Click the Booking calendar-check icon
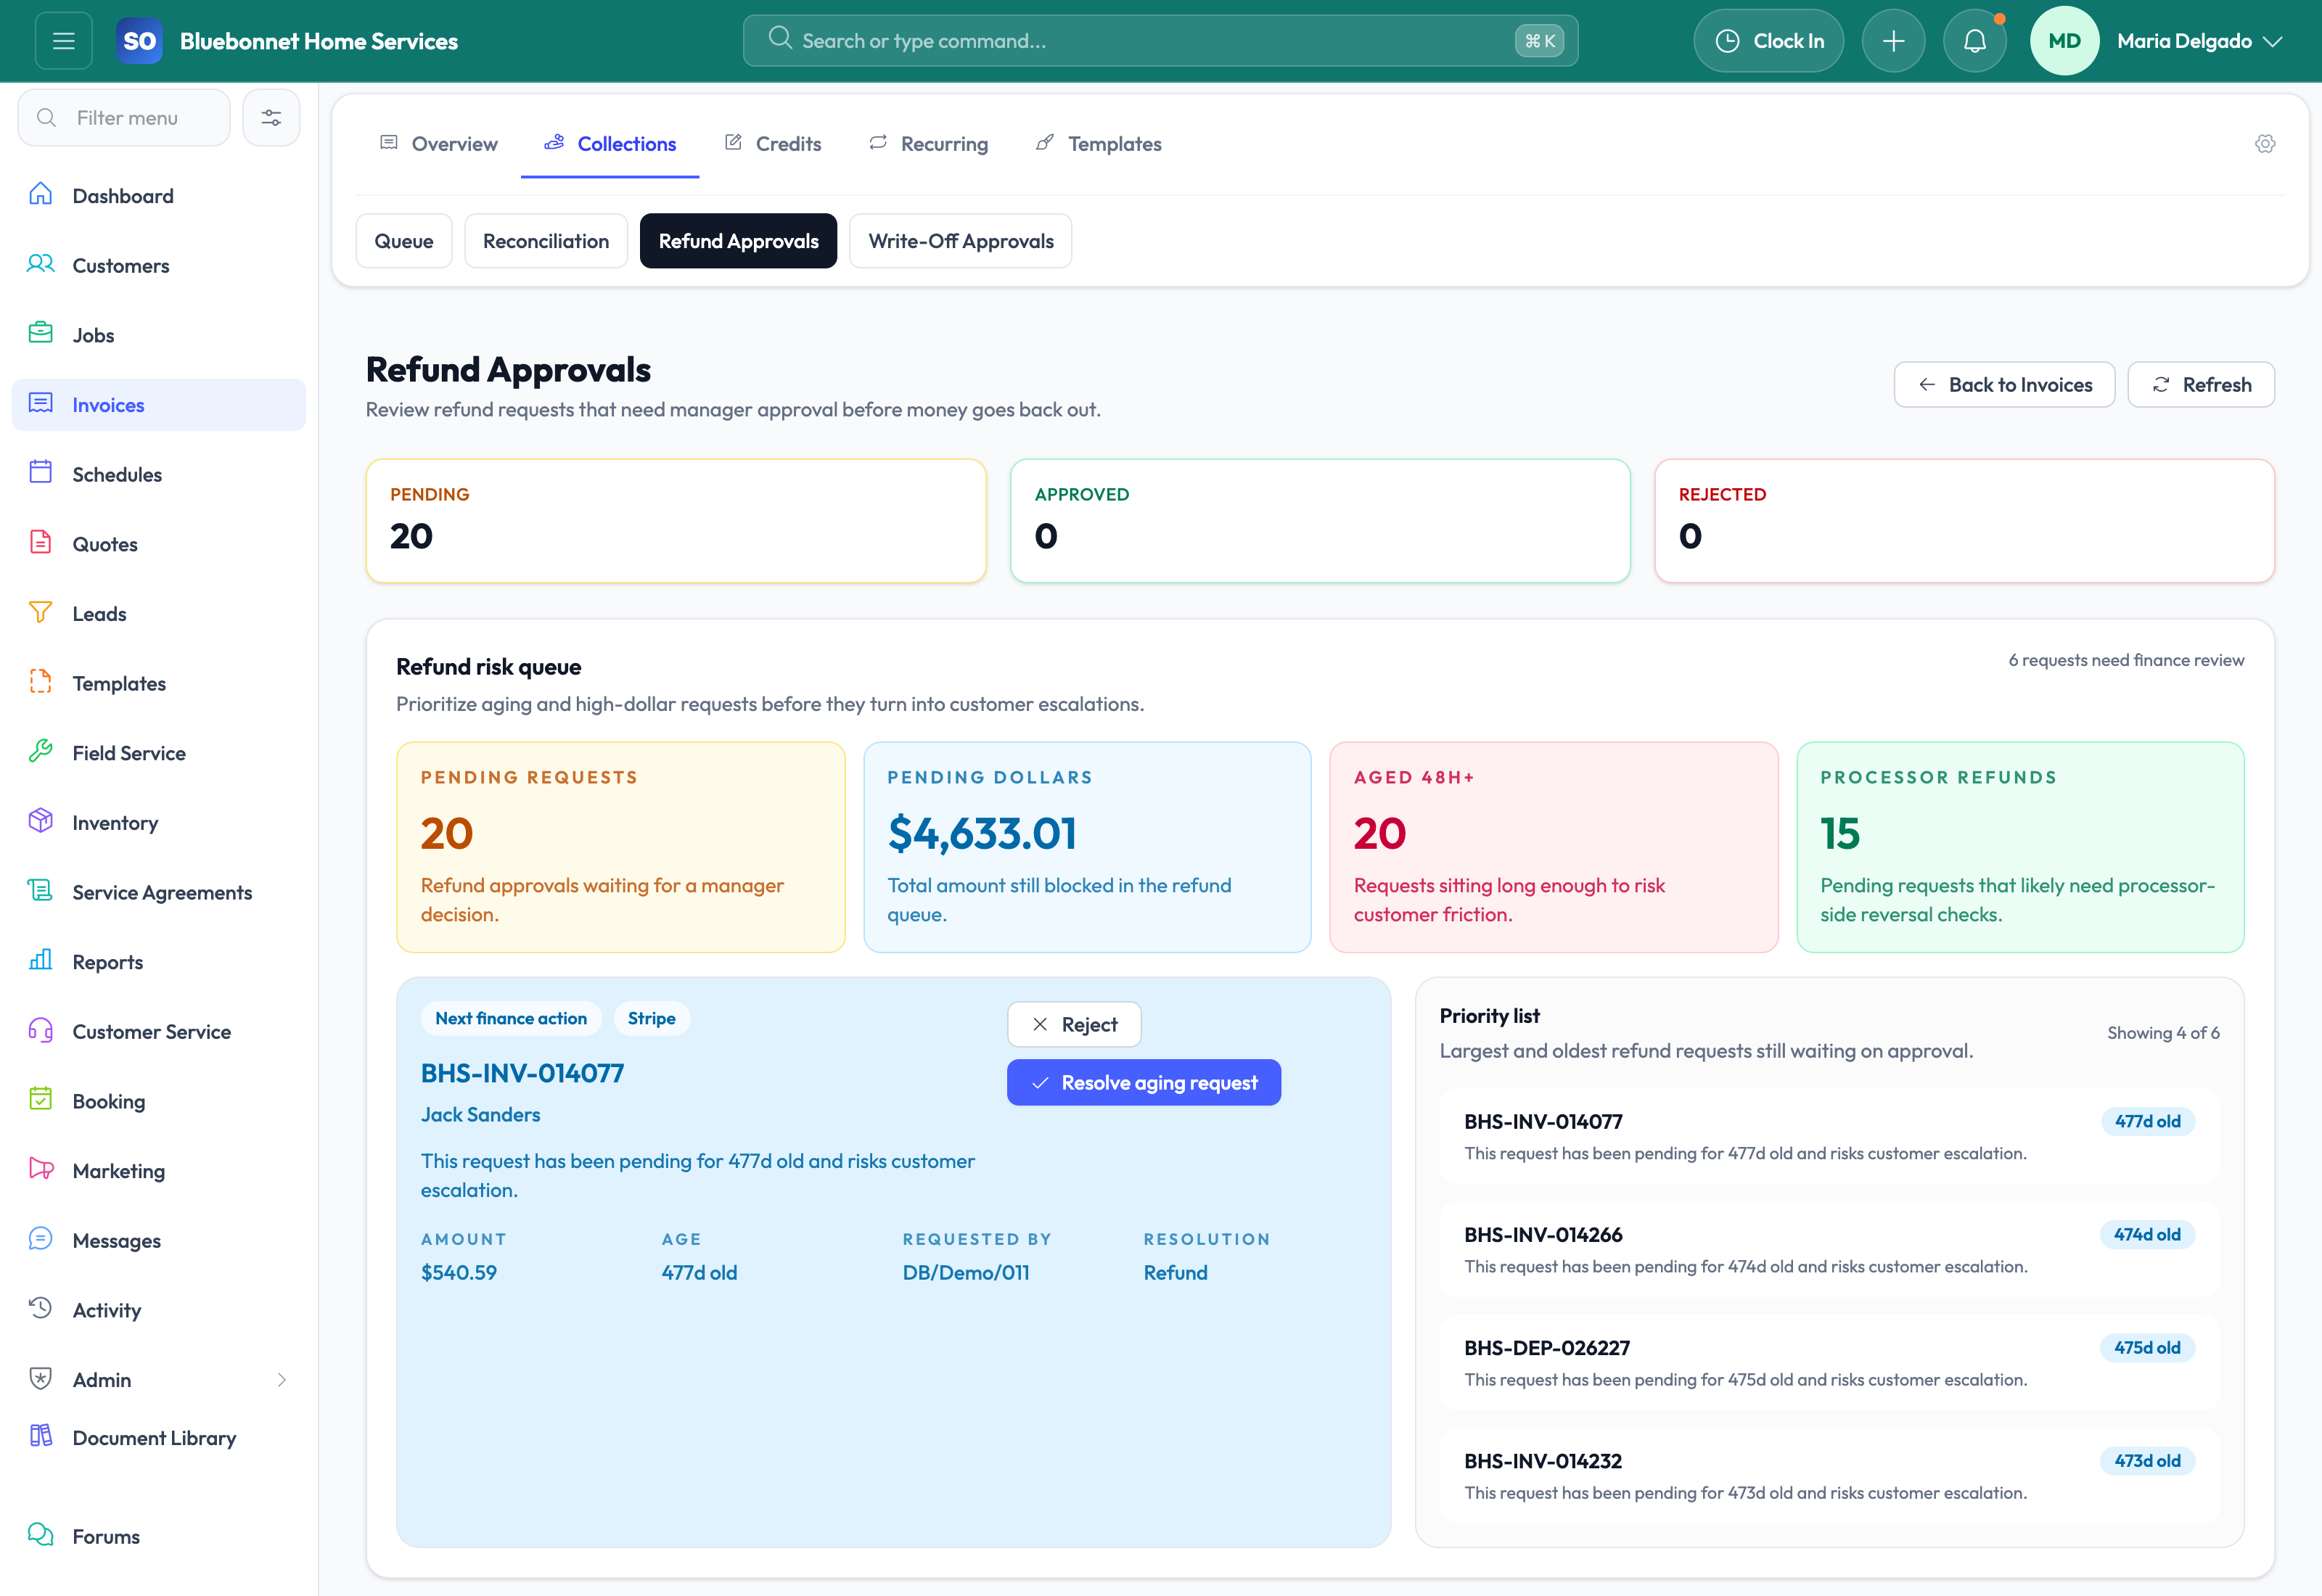The image size is (2322, 1596). (x=40, y=1099)
